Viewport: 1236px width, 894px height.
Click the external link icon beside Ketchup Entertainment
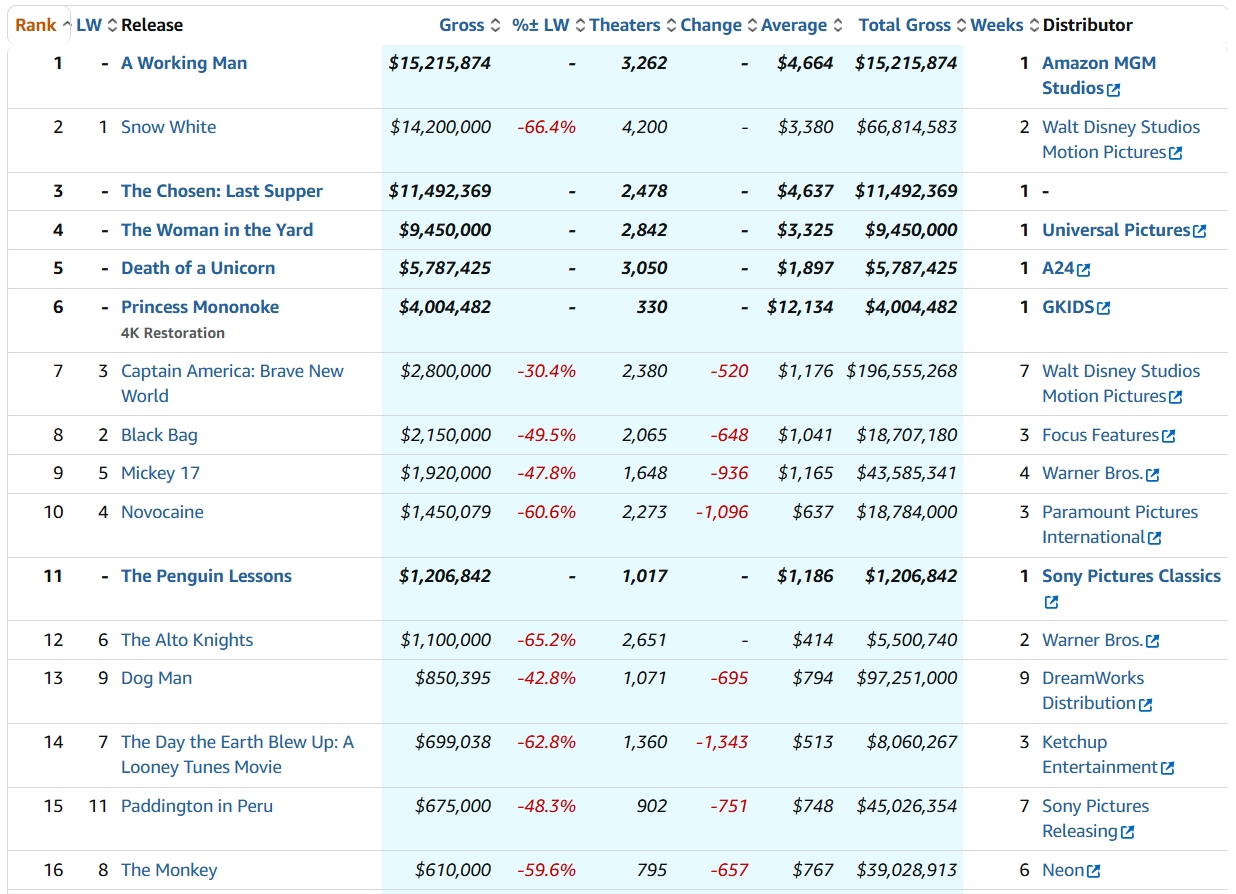tap(1168, 768)
